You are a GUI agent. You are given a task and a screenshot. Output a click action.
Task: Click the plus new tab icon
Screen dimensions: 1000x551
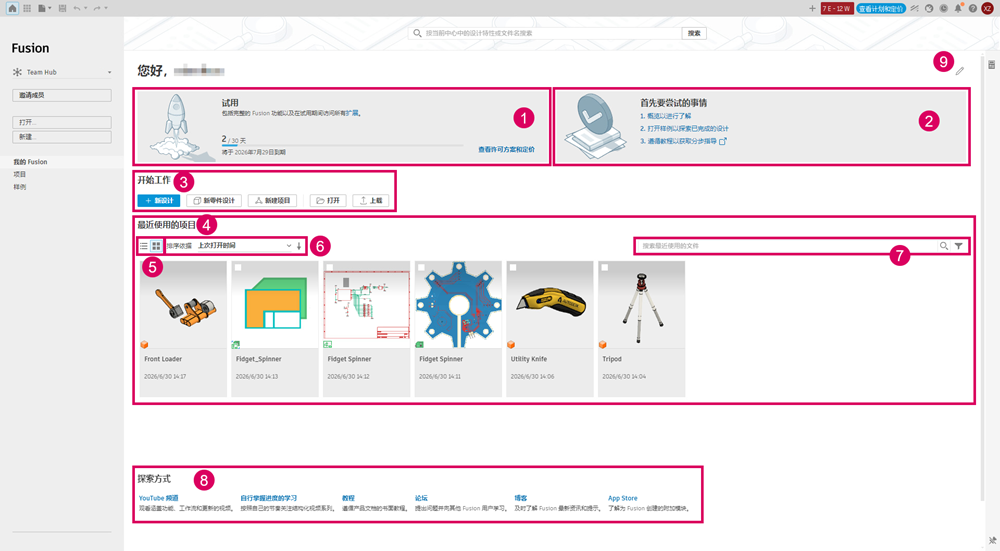pos(812,8)
